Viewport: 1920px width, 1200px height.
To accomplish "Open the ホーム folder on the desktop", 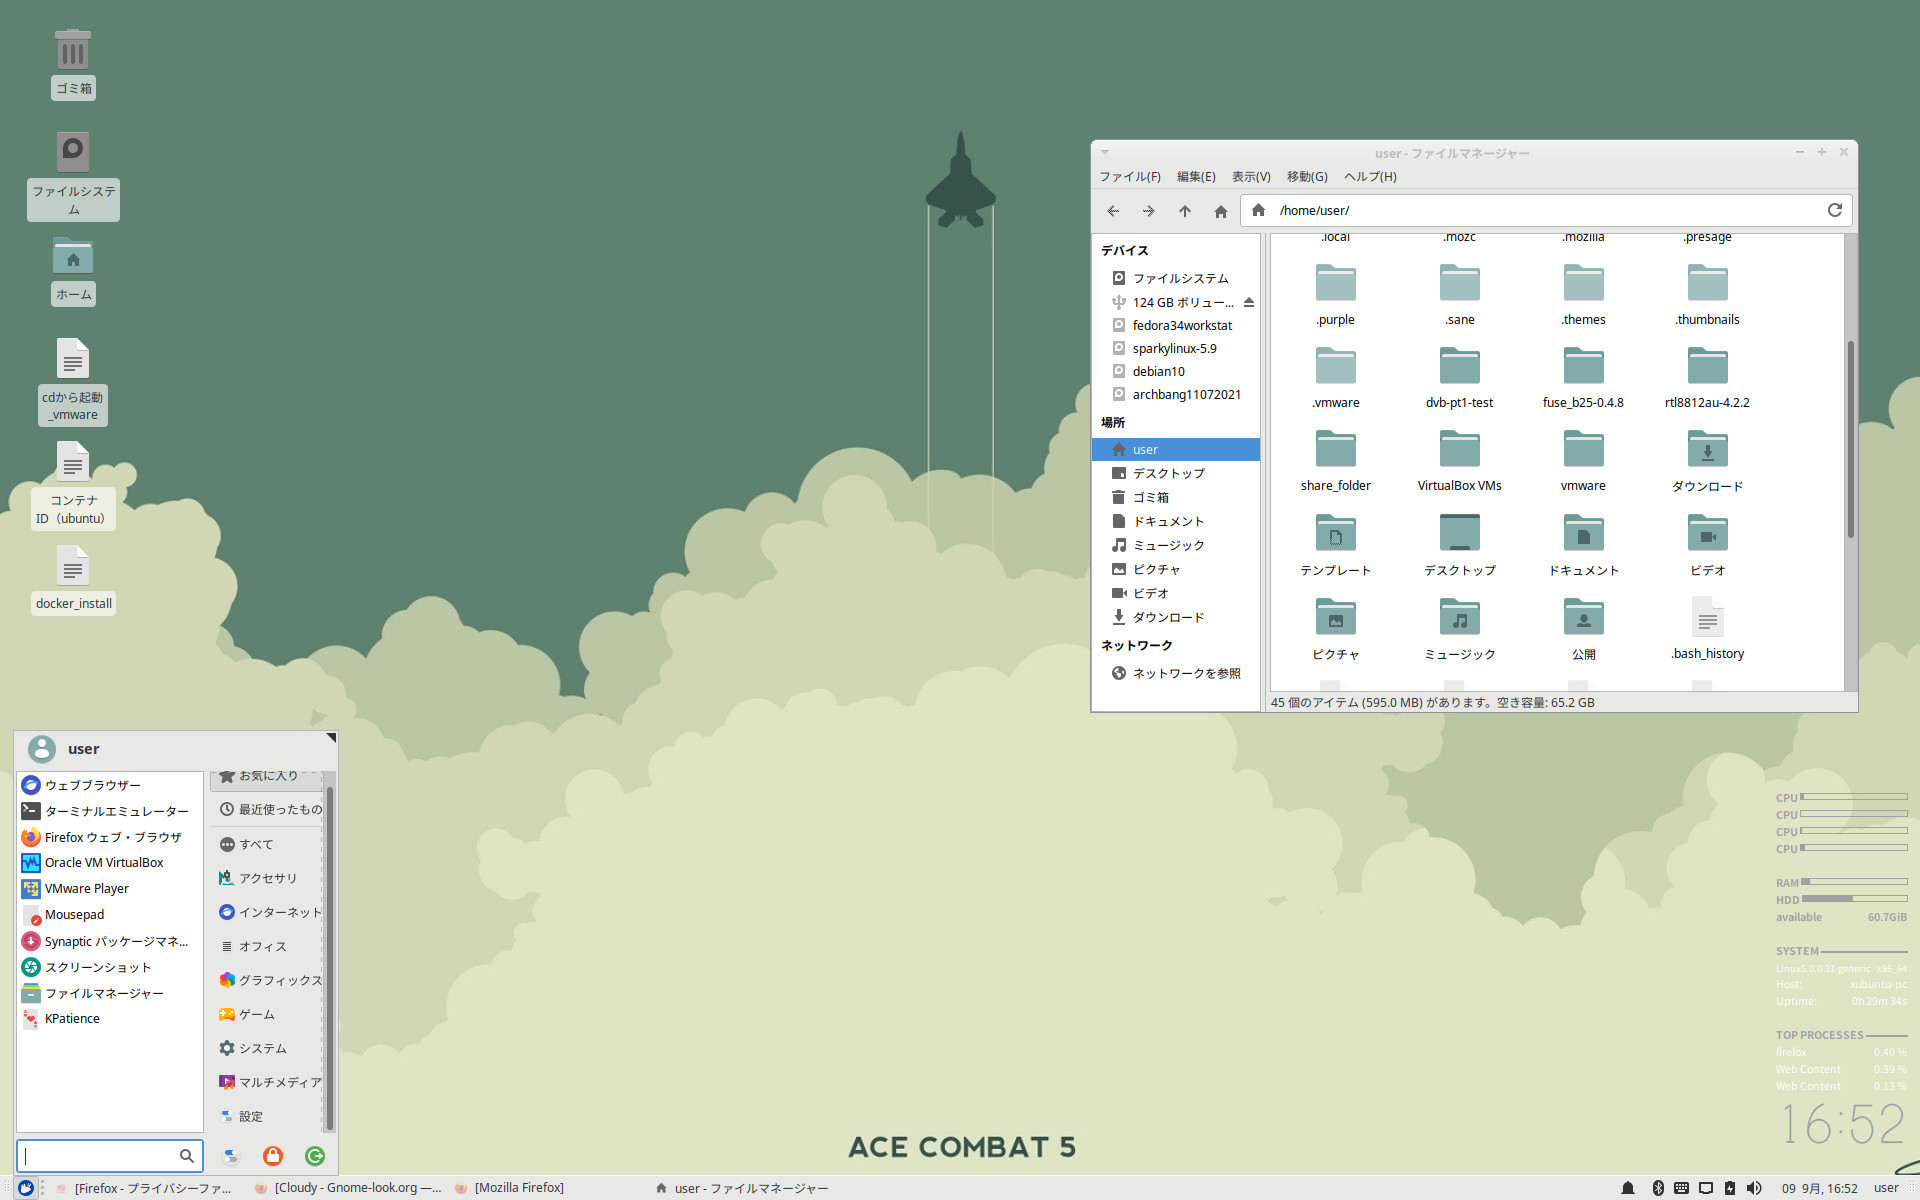I will tap(73, 270).
